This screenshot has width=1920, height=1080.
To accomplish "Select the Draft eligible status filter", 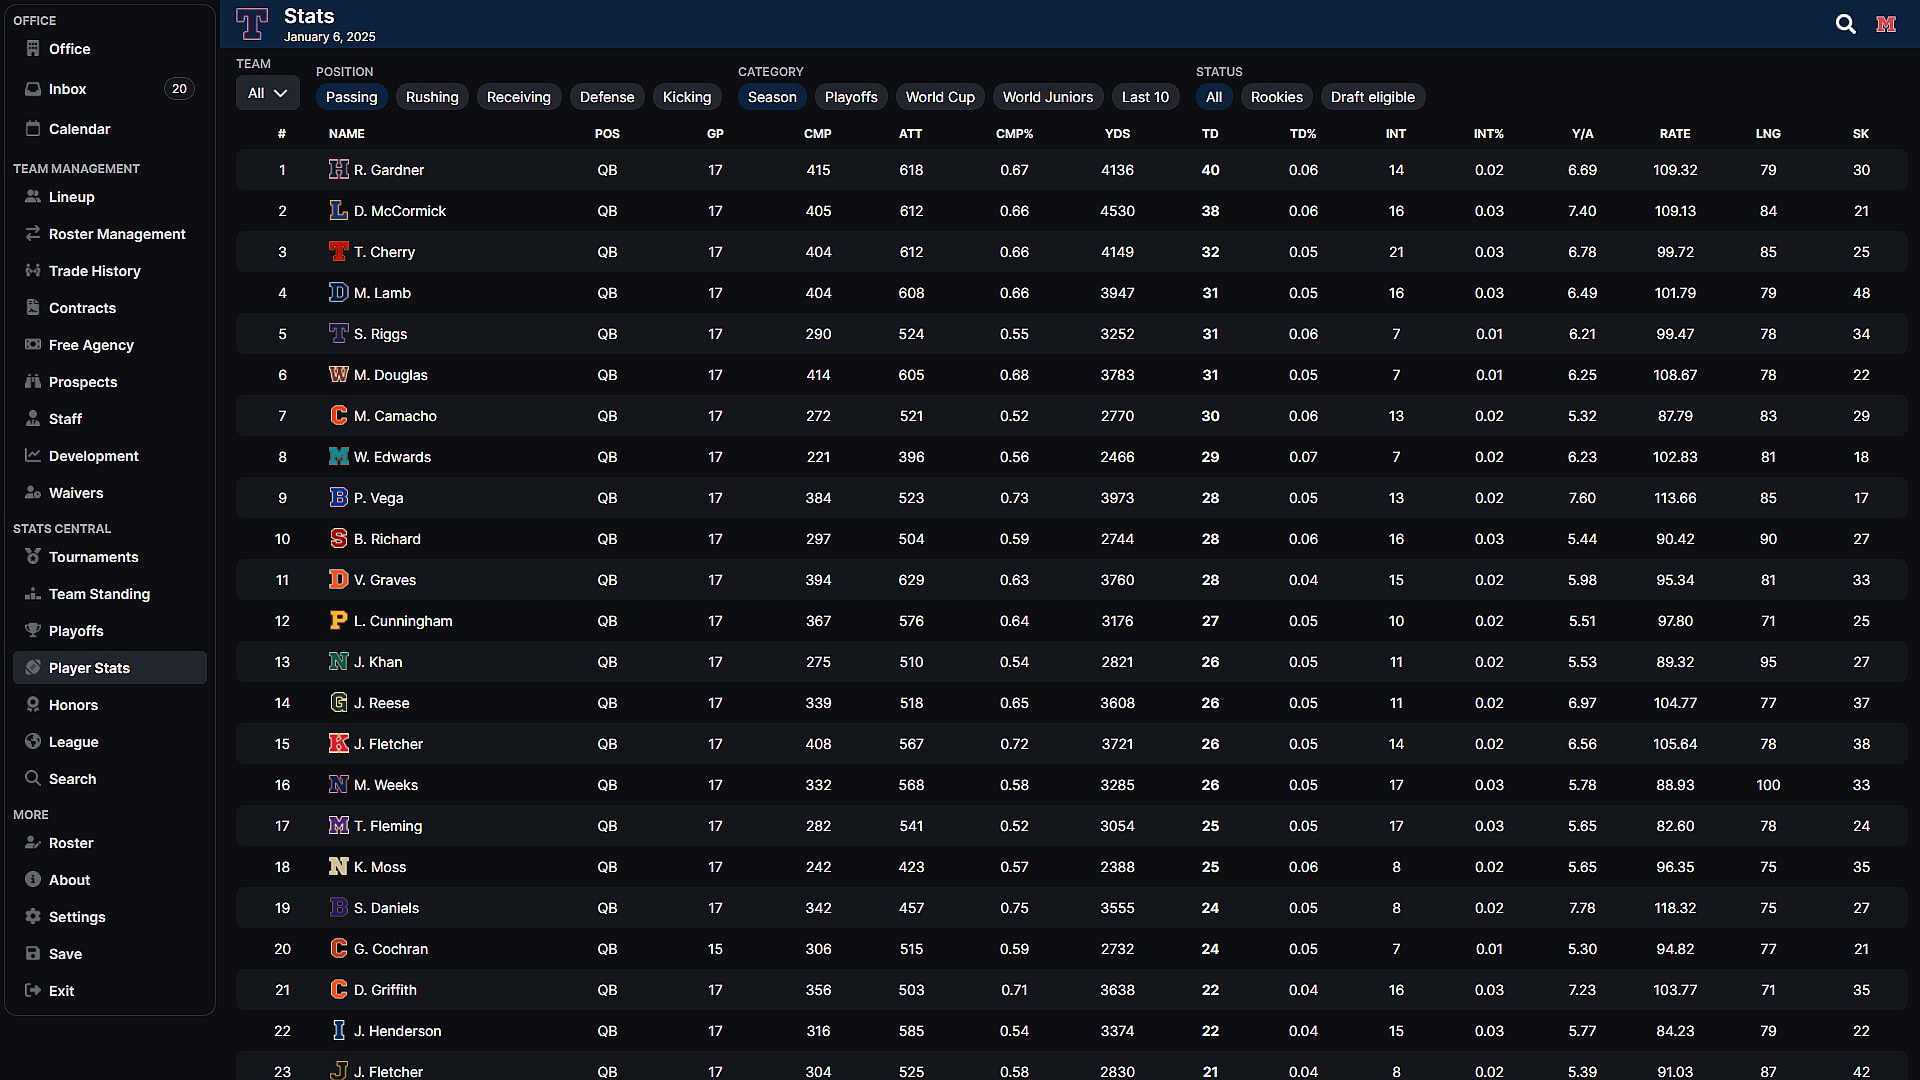I will tap(1372, 97).
